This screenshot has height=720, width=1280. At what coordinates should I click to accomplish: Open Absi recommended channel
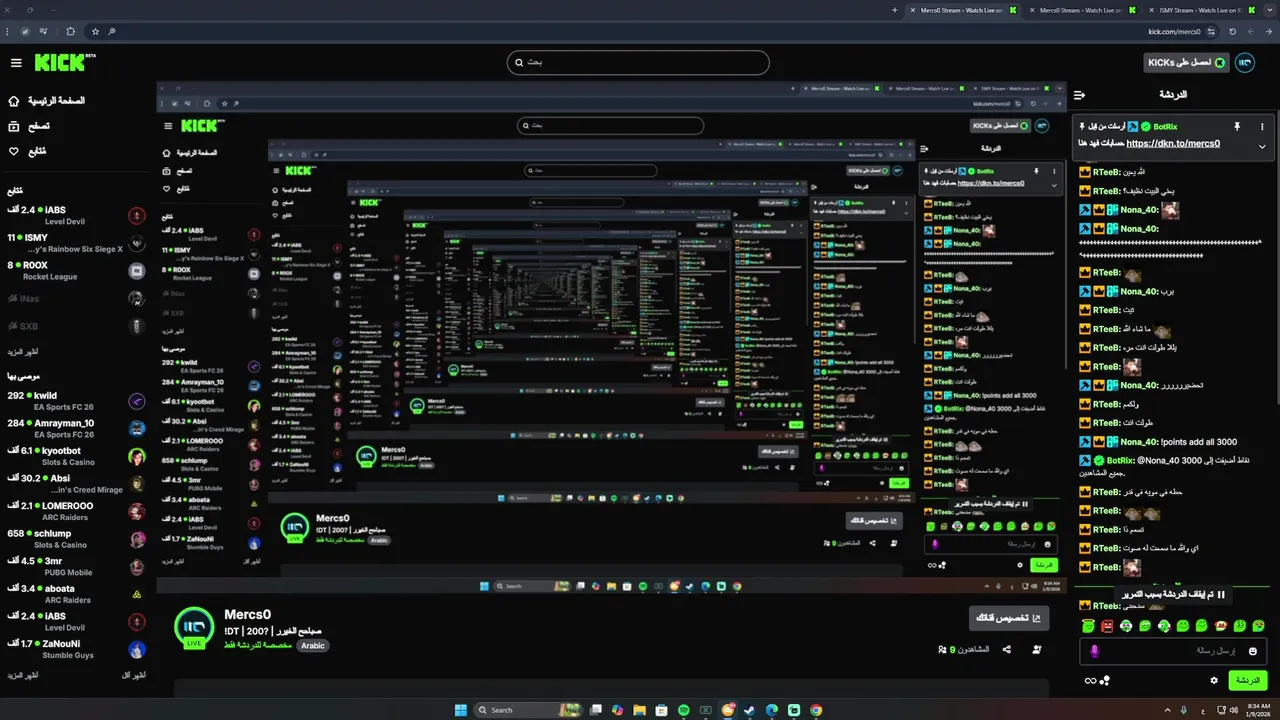(x=76, y=484)
